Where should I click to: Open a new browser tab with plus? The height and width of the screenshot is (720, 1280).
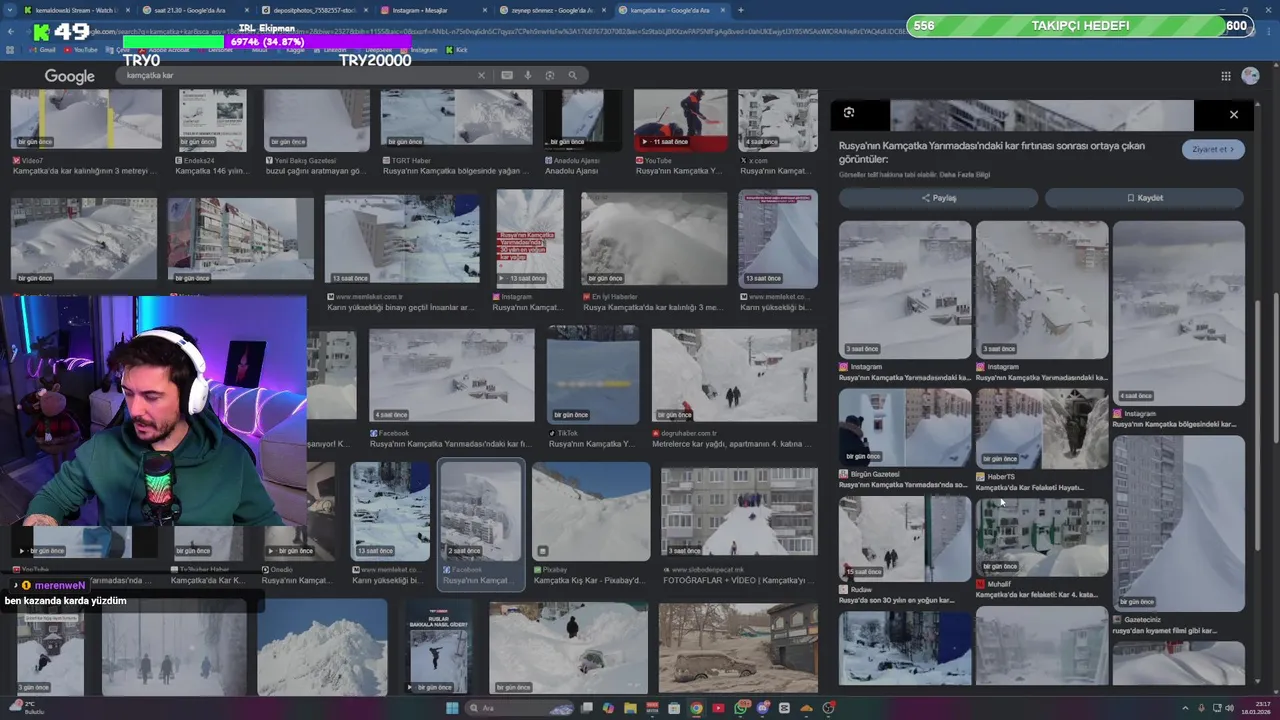point(740,10)
